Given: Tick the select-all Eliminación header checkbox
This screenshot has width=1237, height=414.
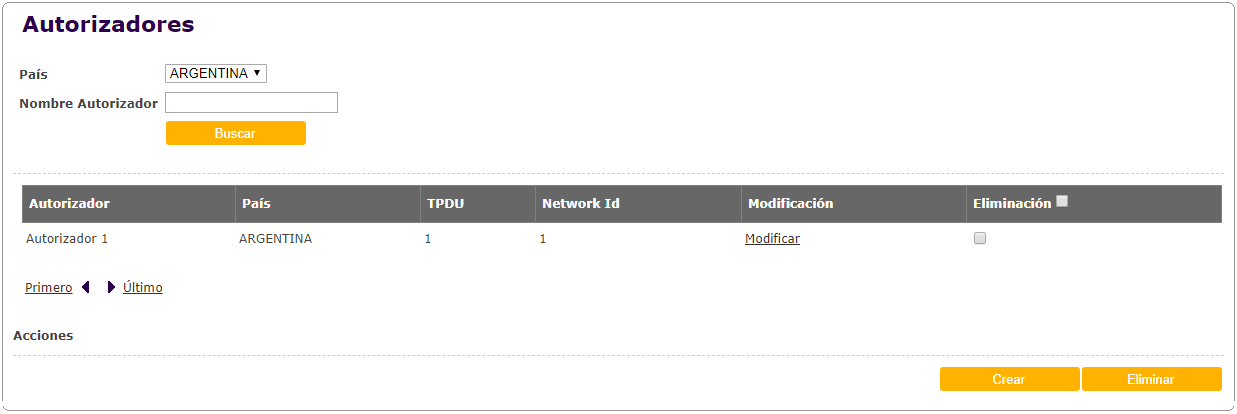Looking at the screenshot, I should [1062, 201].
